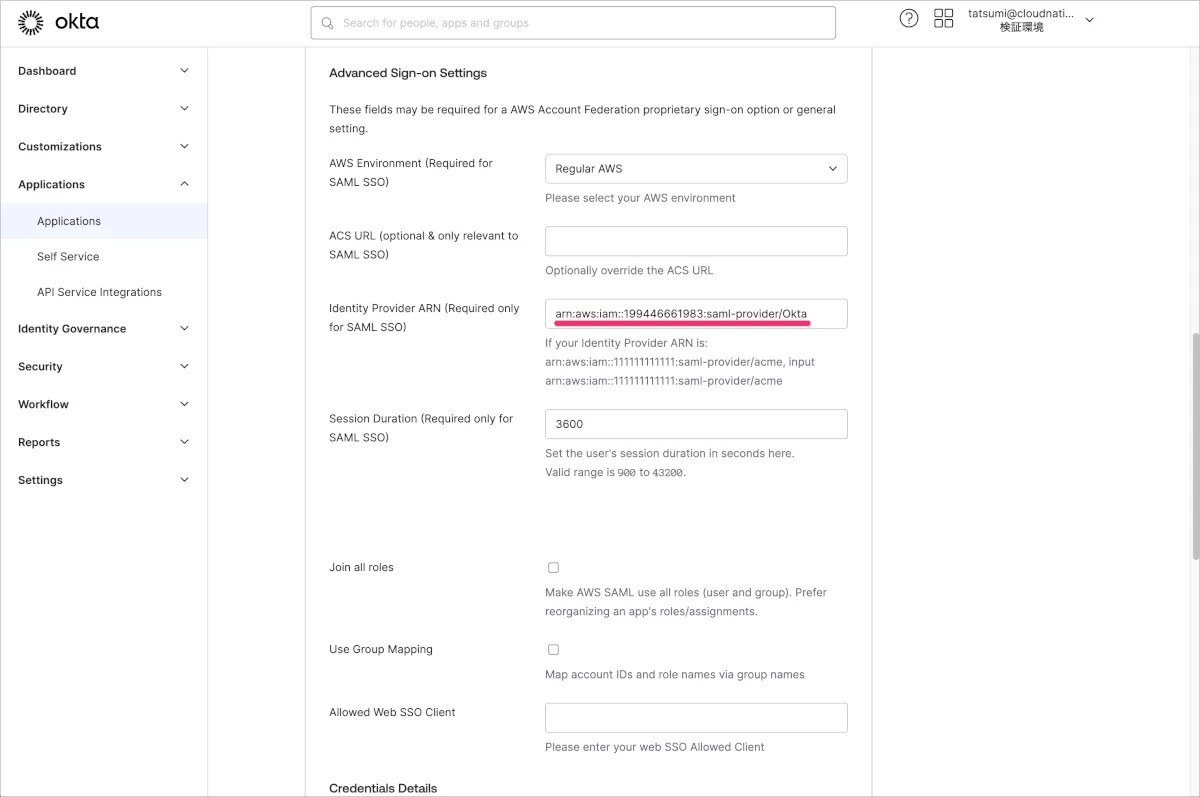Click the search magnifier icon

point(328,23)
